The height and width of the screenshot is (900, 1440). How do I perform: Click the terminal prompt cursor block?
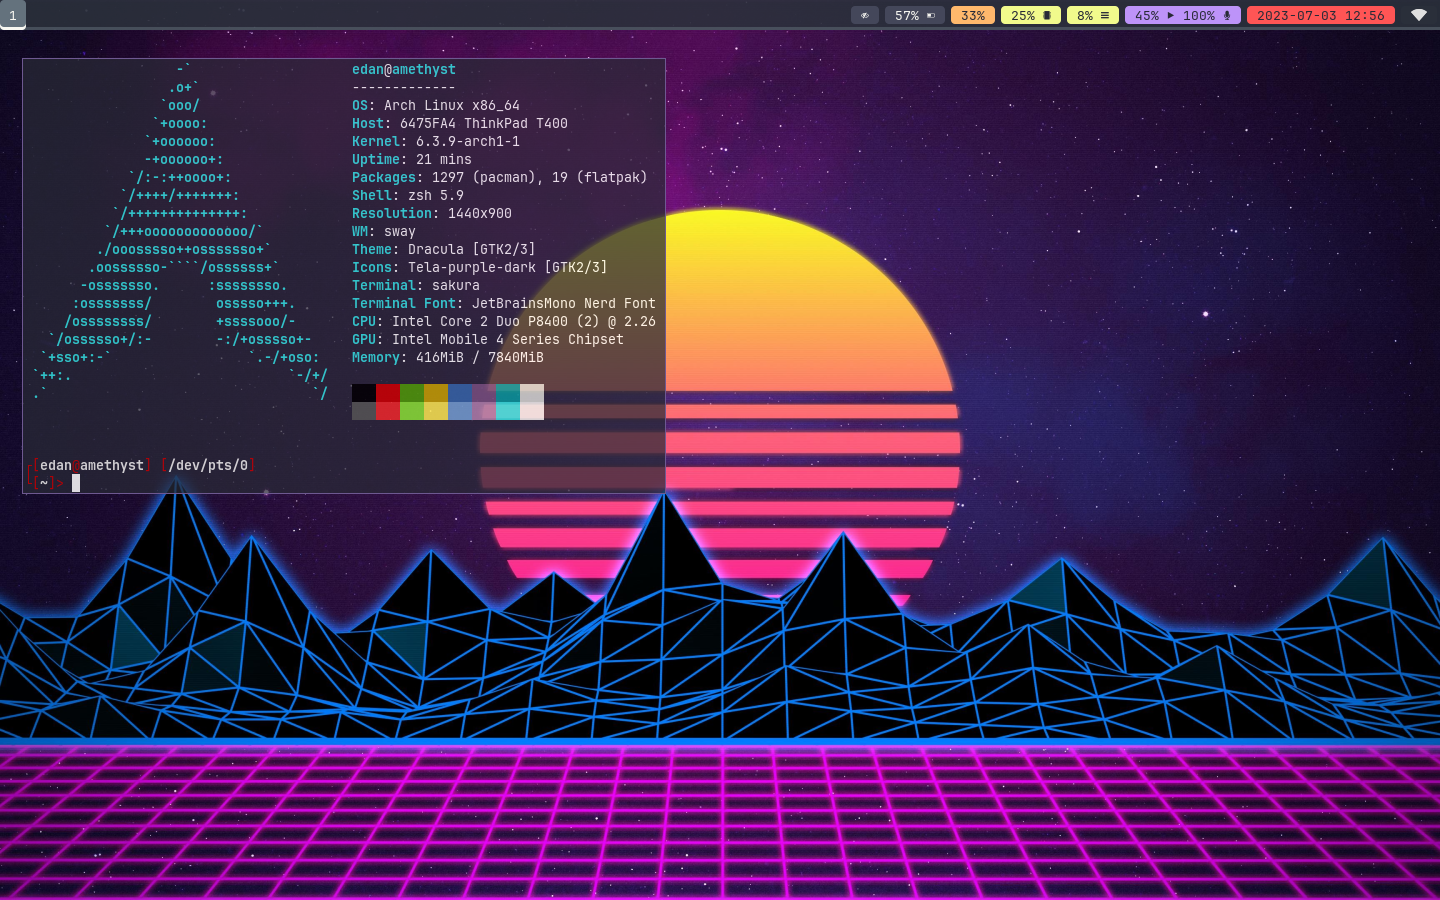click(76, 483)
